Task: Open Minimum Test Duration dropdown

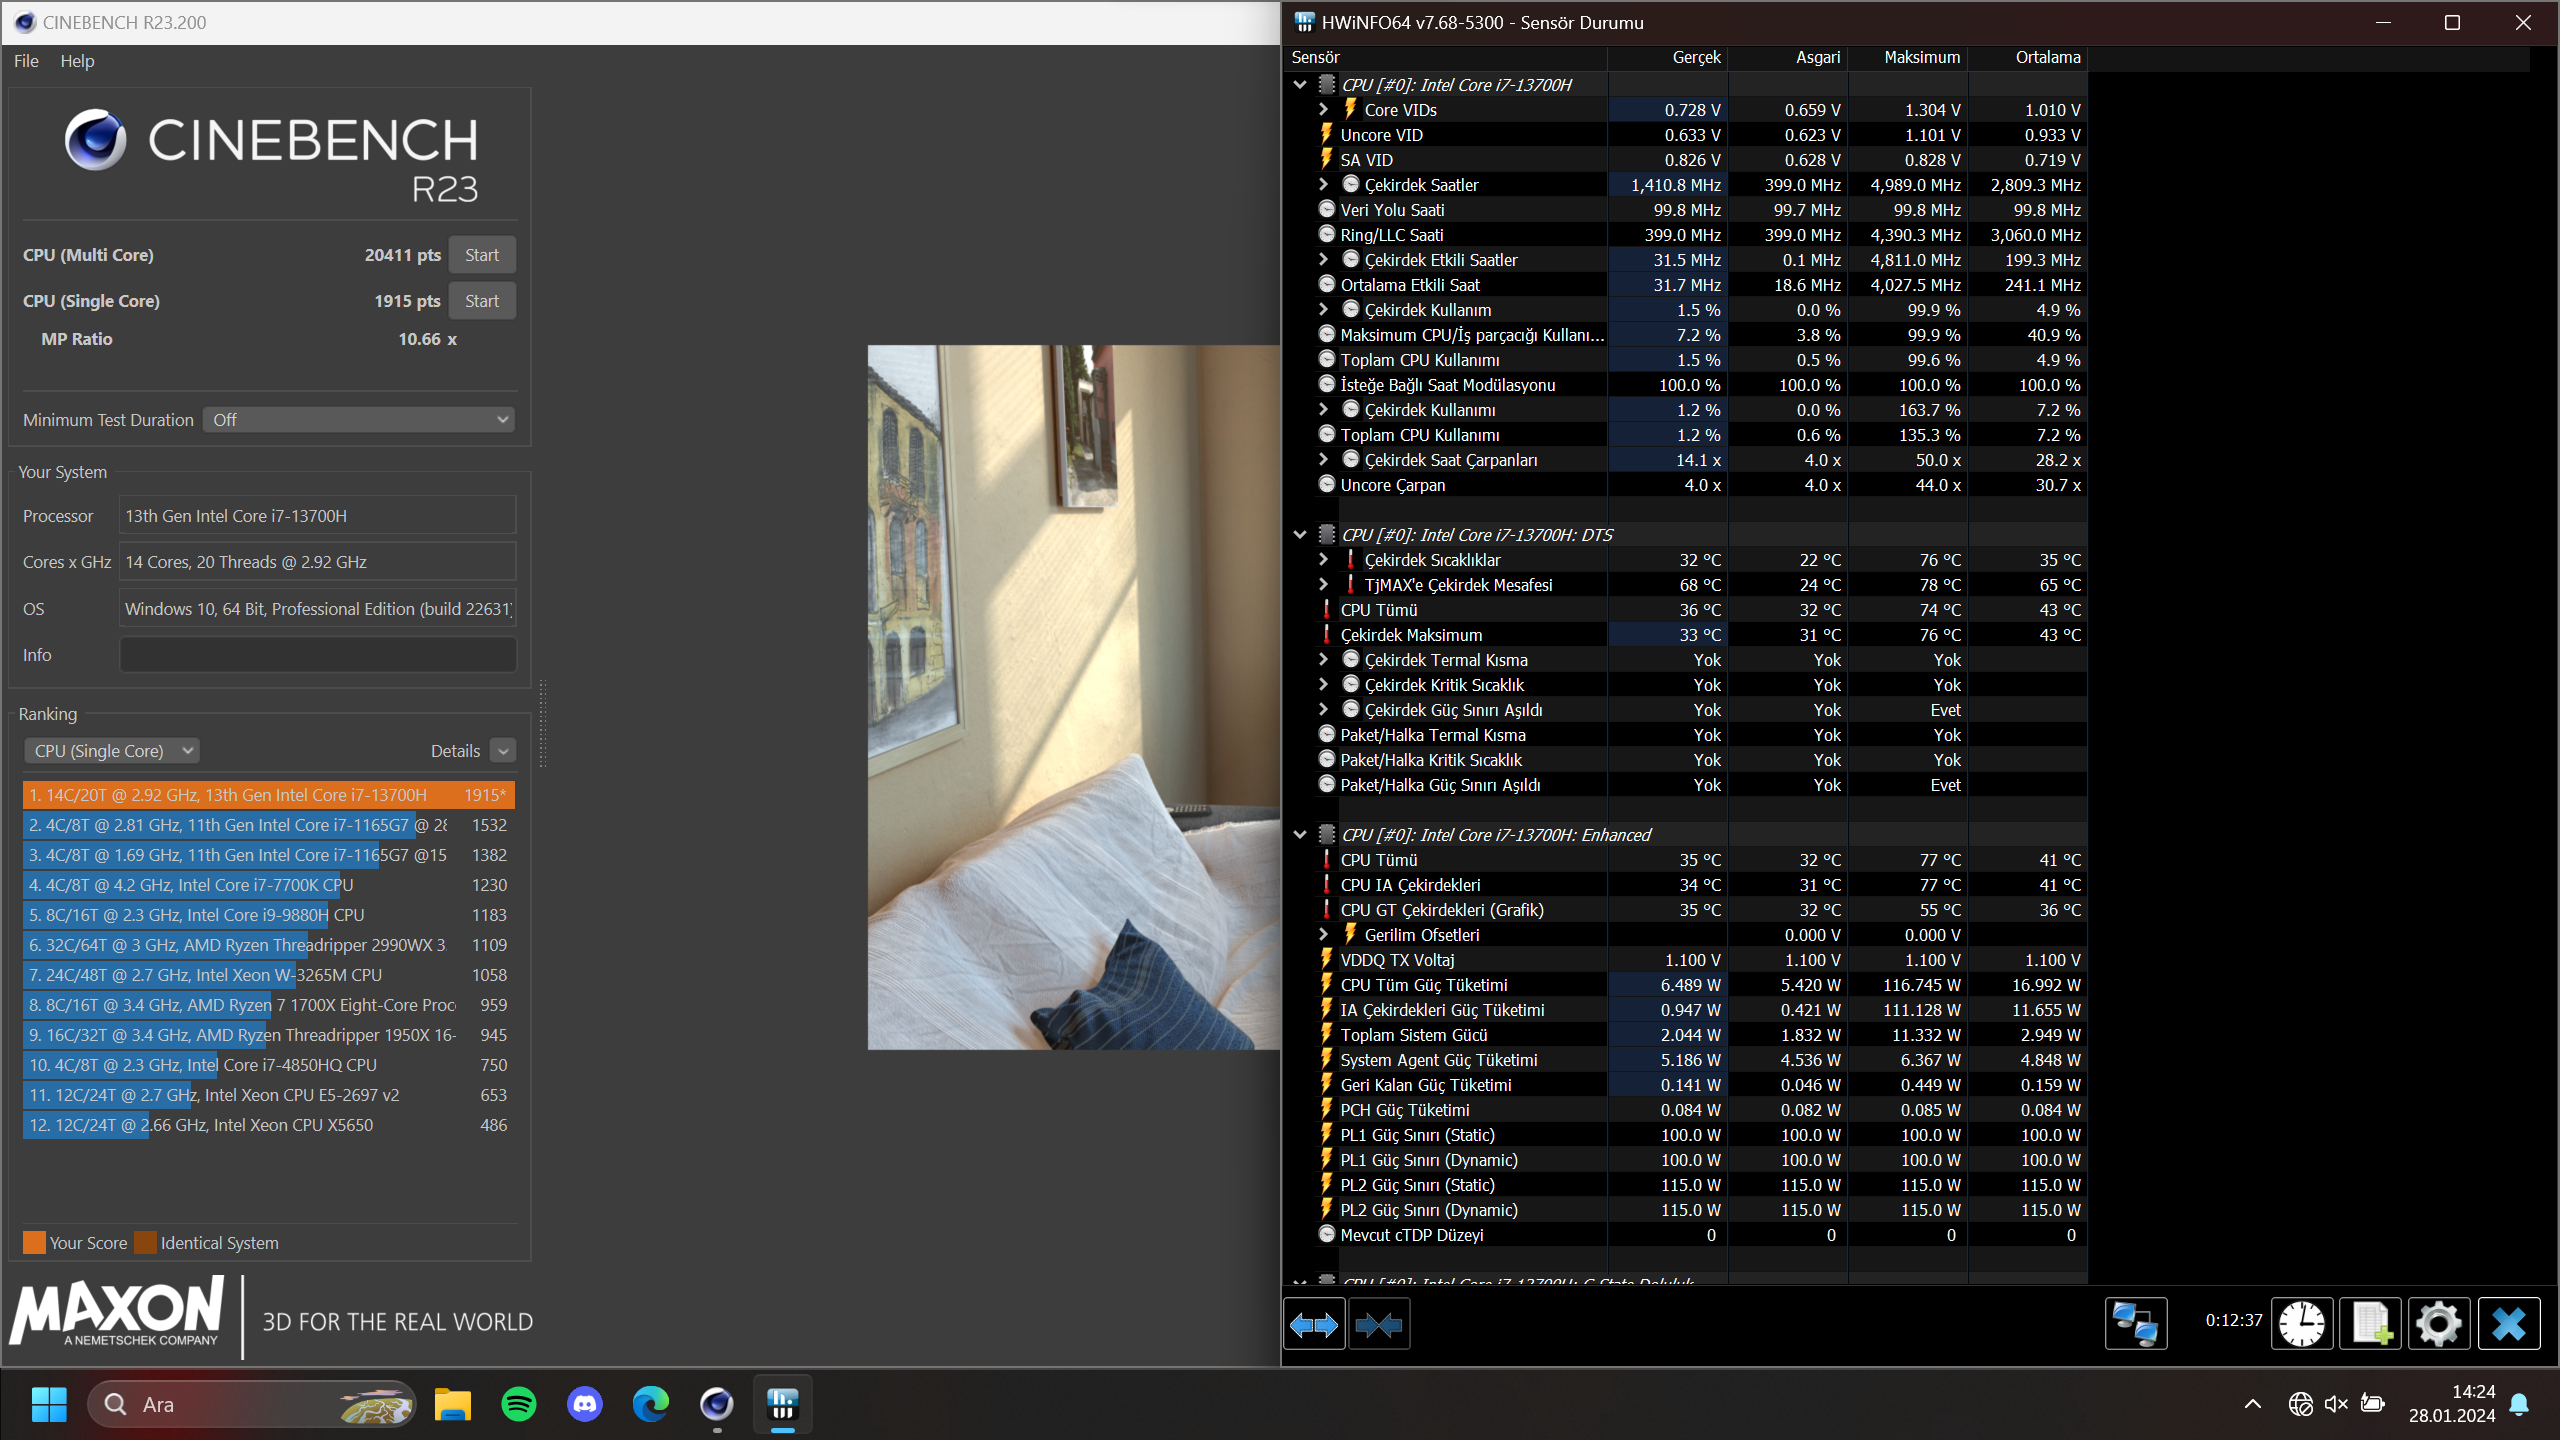Action: tap(359, 420)
